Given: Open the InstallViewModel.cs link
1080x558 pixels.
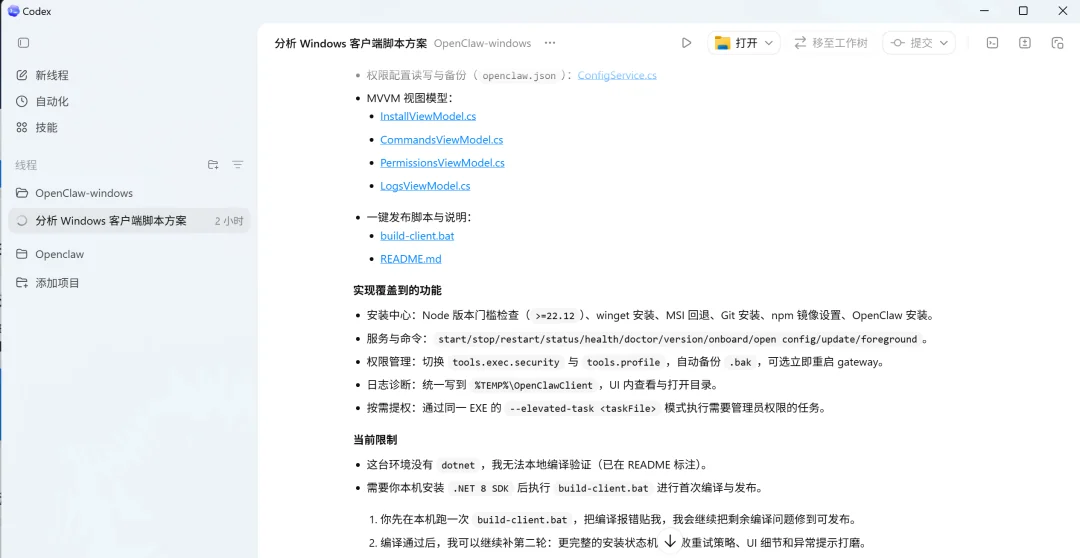Looking at the screenshot, I should [428, 116].
